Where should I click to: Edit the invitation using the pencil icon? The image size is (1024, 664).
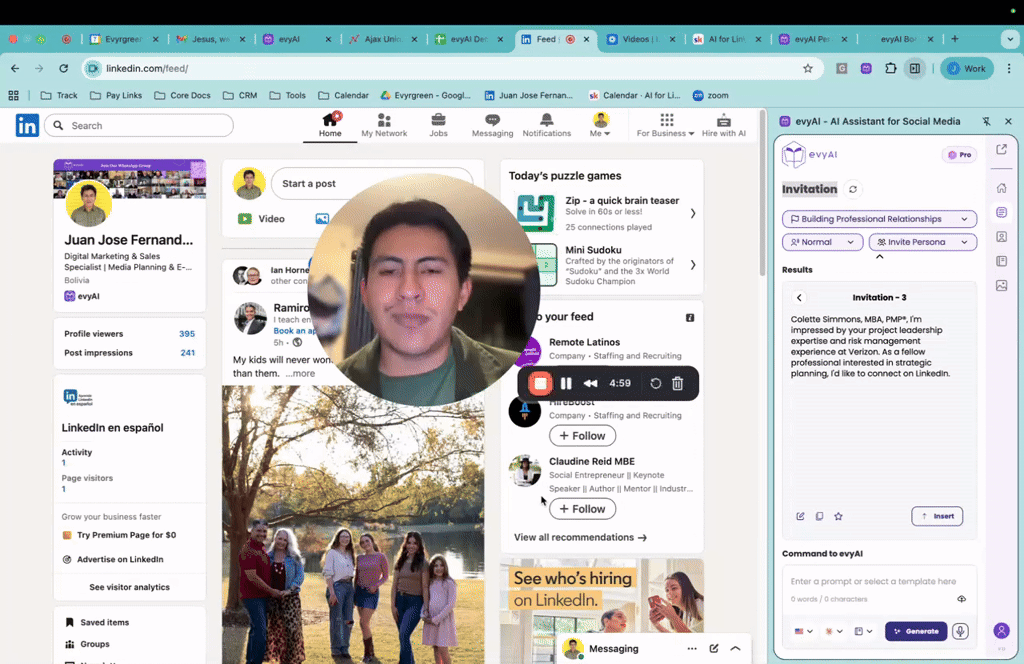(x=800, y=516)
